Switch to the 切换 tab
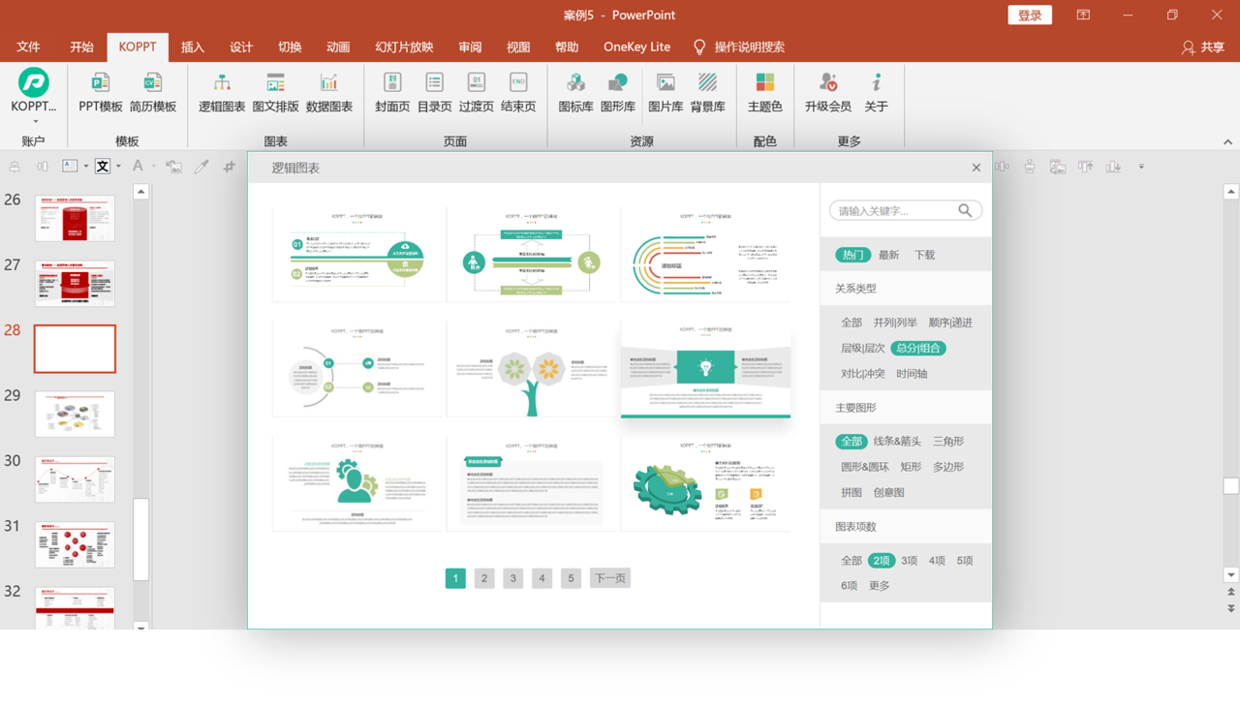 [x=290, y=47]
